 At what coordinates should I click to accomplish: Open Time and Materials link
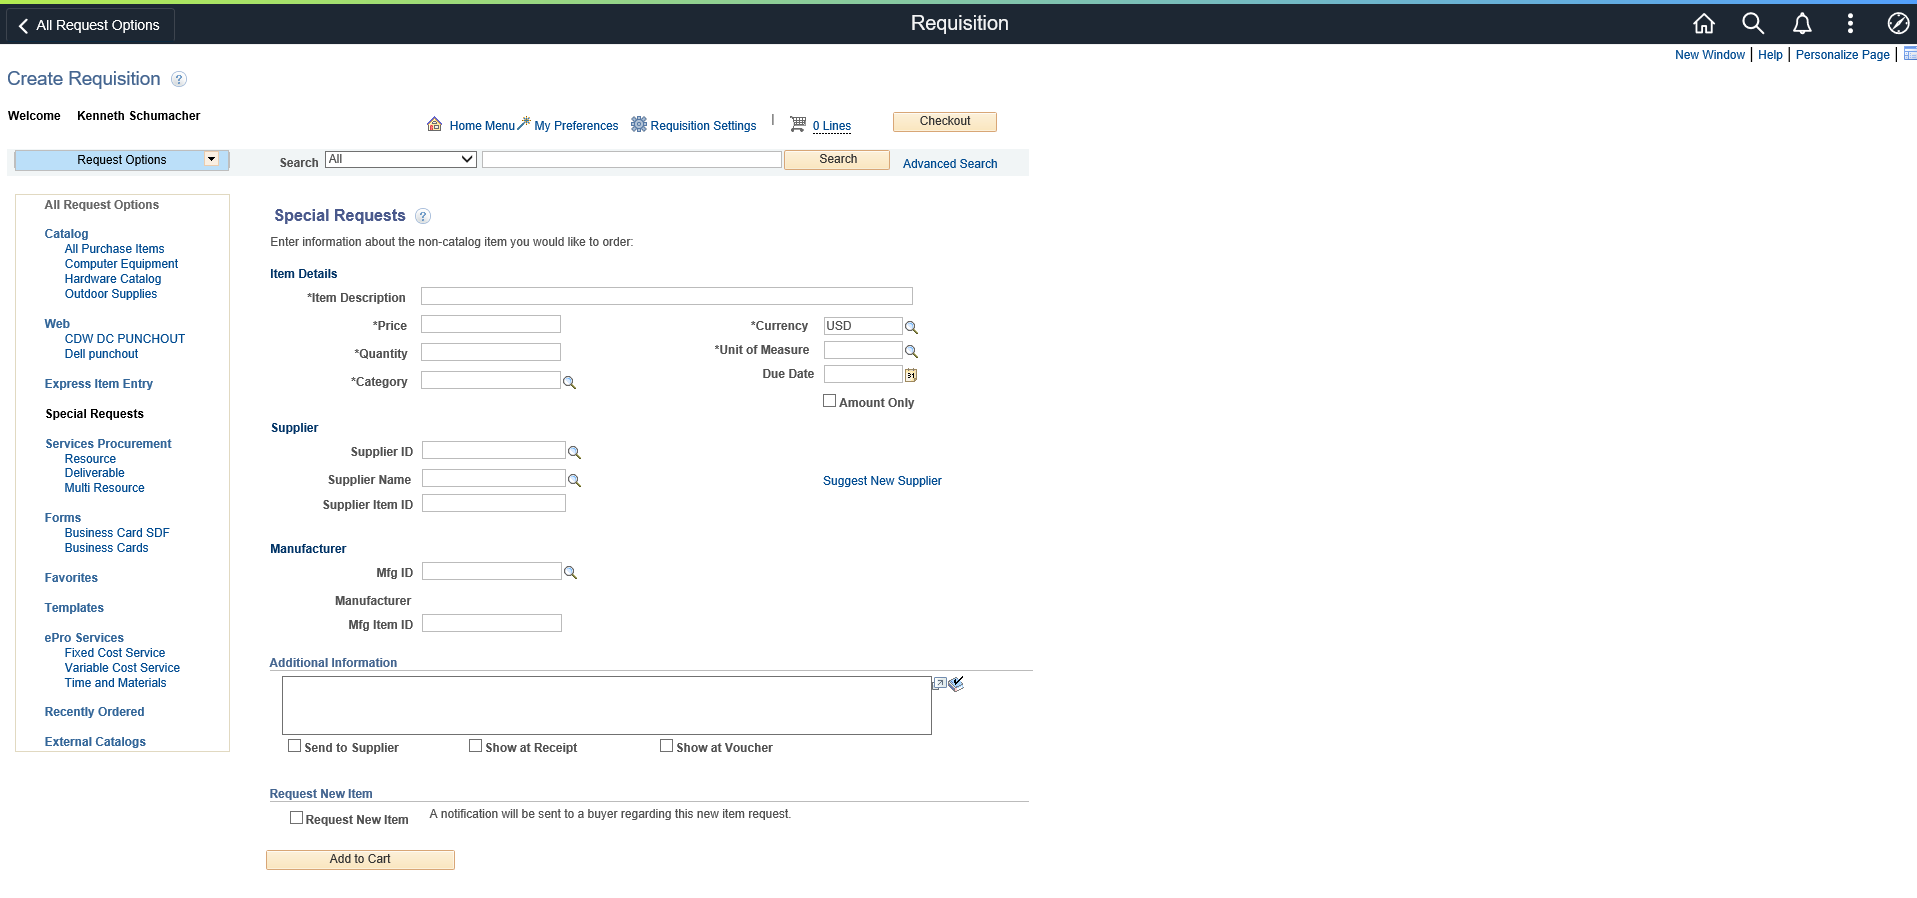(x=115, y=683)
